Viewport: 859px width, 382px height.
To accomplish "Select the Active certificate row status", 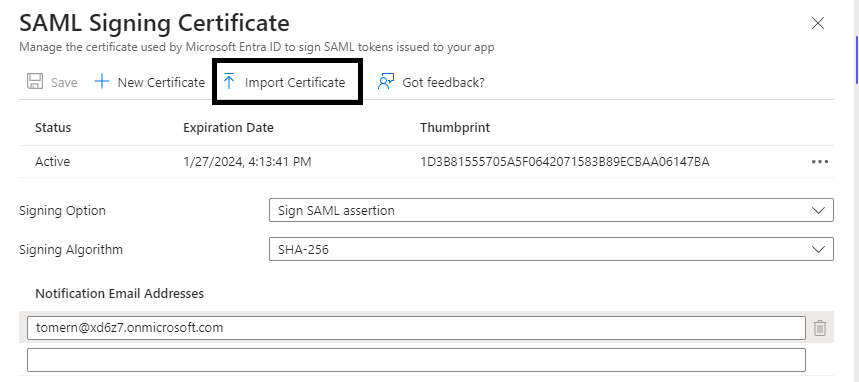I will tap(53, 162).
